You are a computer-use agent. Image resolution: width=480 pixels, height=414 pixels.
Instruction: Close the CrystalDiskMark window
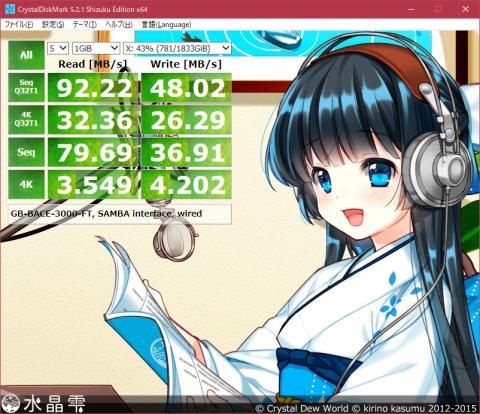click(x=466, y=9)
